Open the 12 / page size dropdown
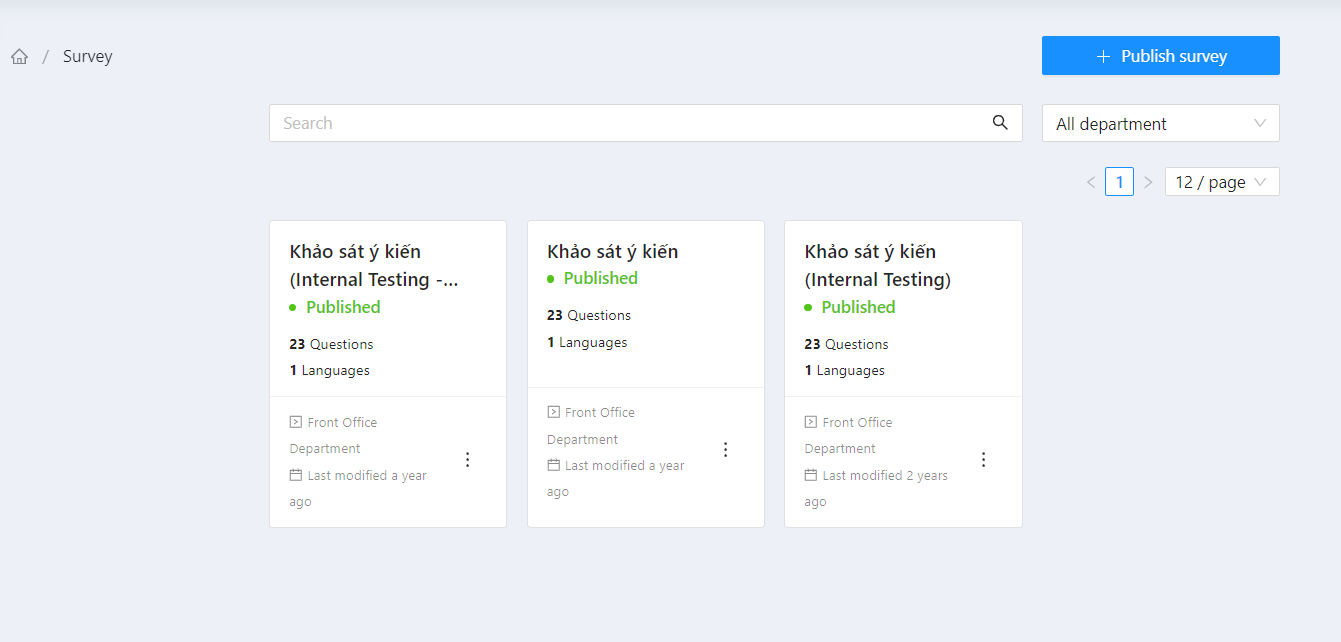Viewport: 1341px width, 642px height. coord(1221,182)
